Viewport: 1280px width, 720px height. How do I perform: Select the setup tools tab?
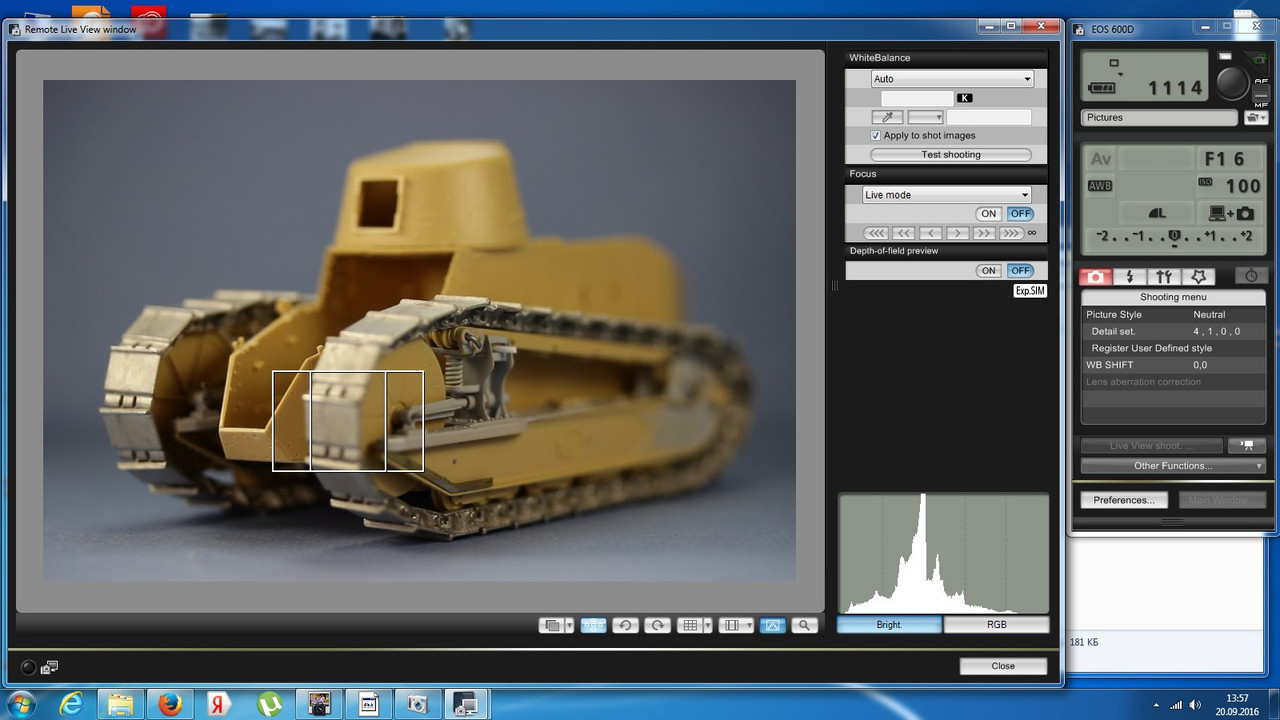tap(1164, 277)
